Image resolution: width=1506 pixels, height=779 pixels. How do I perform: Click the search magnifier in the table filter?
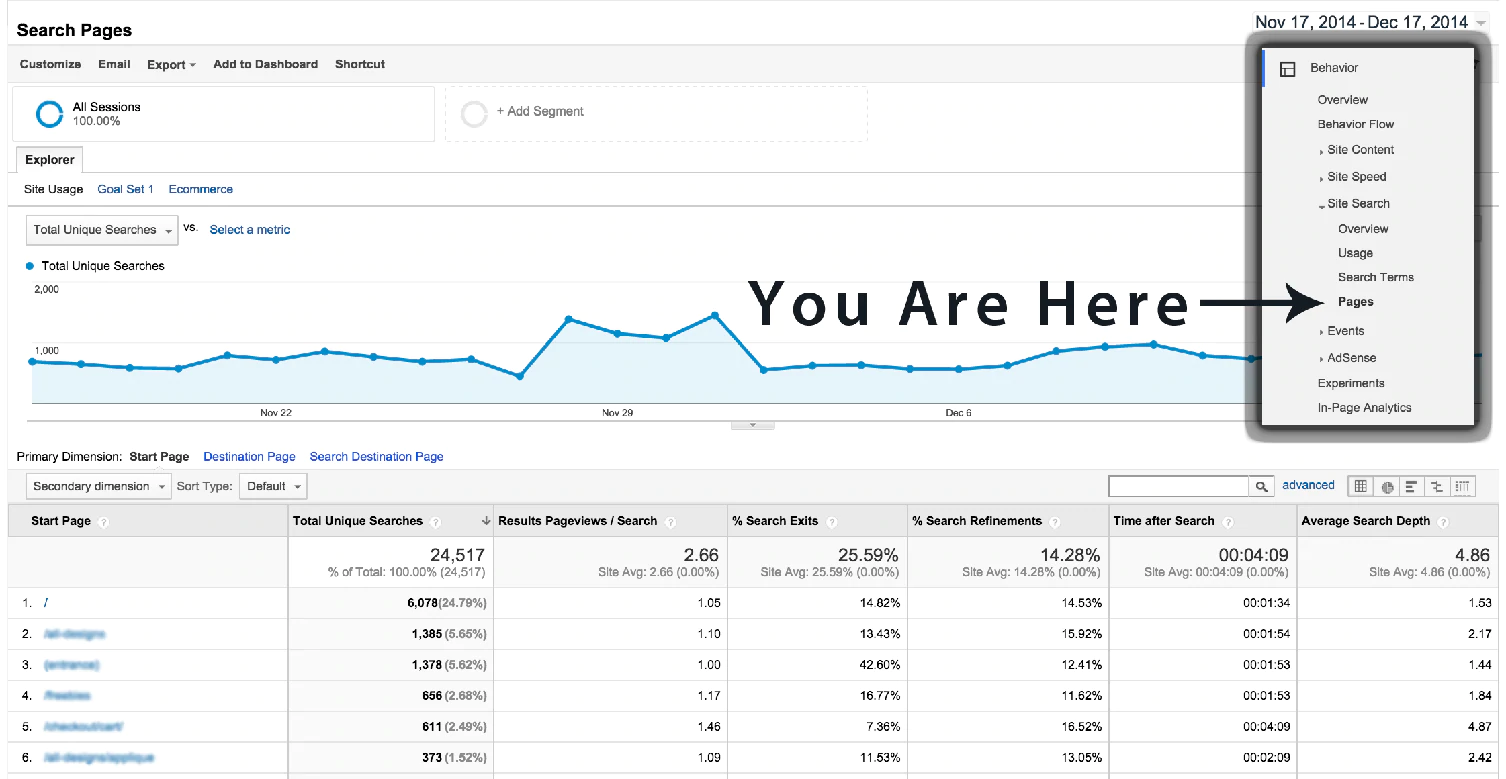[1264, 485]
